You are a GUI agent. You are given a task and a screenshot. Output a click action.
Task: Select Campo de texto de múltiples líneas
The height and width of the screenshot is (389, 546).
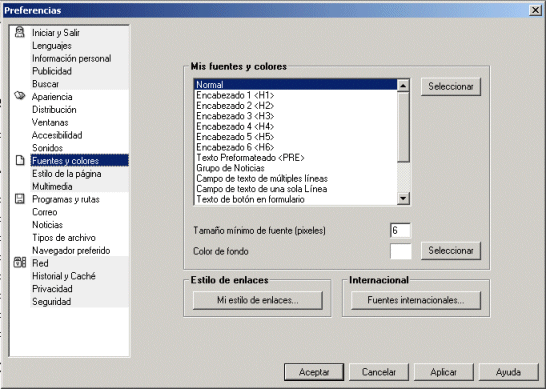point(296,179)
